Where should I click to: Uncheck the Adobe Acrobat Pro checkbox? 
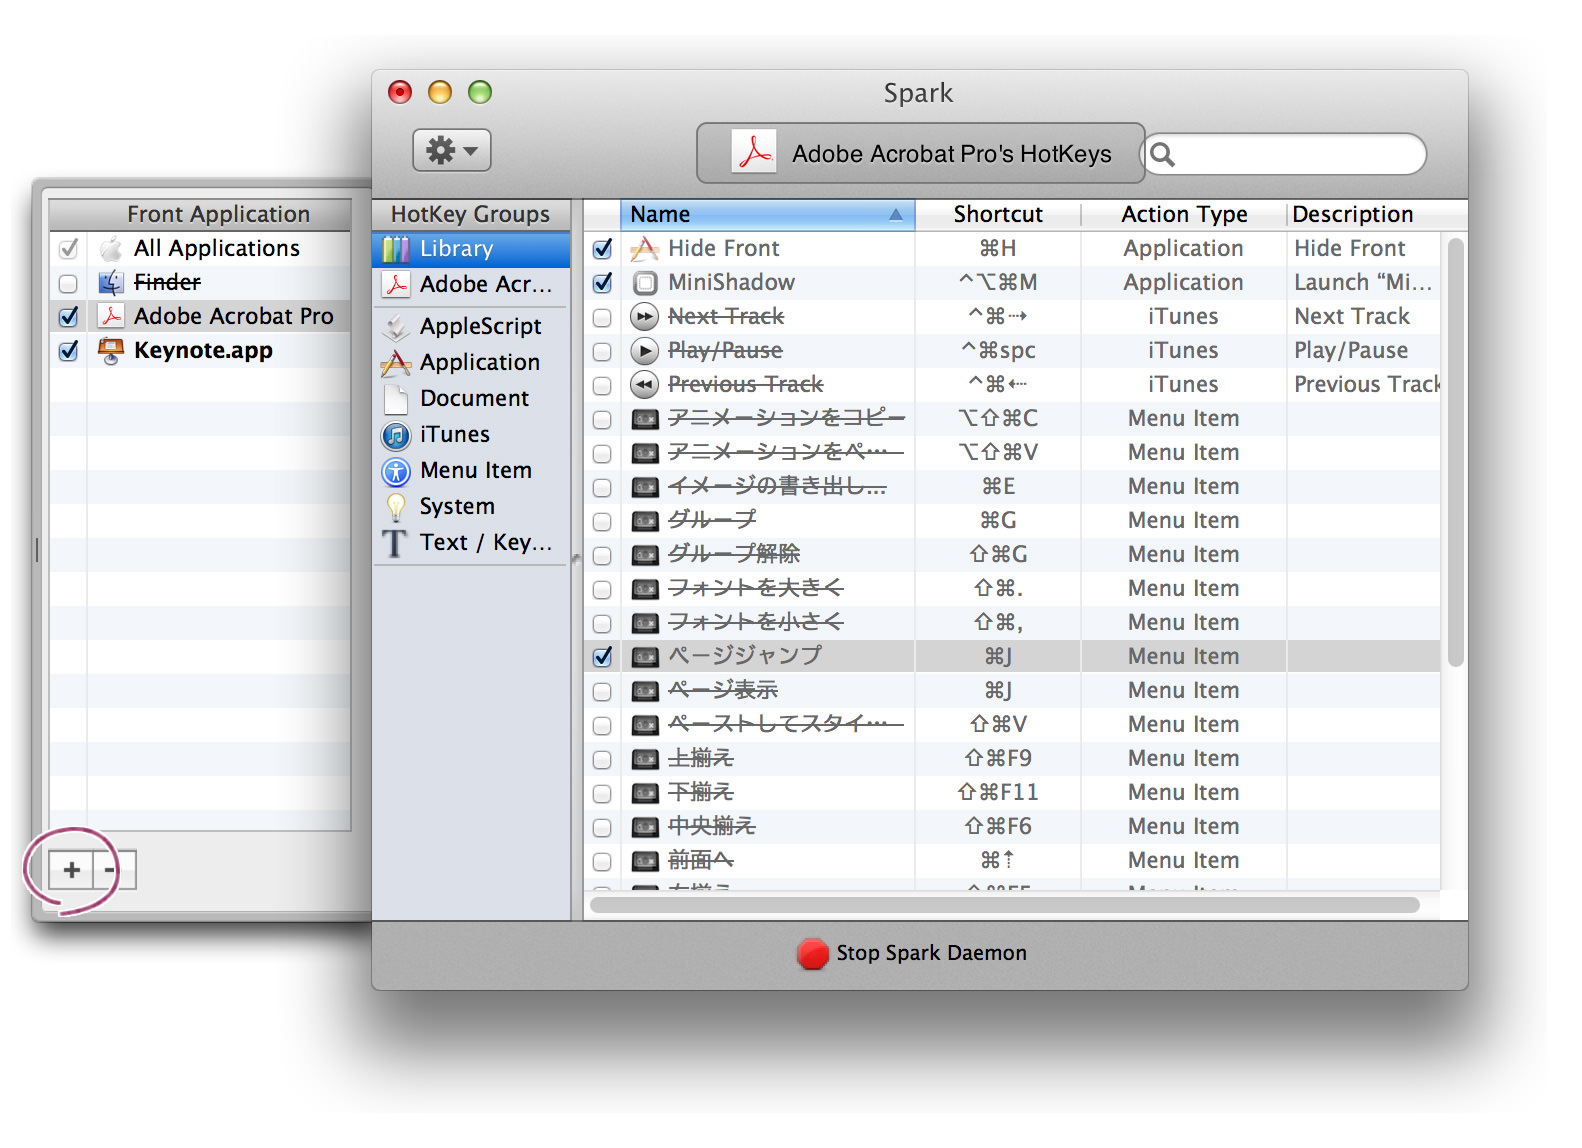pyautogui.click(x=68, y=317)
